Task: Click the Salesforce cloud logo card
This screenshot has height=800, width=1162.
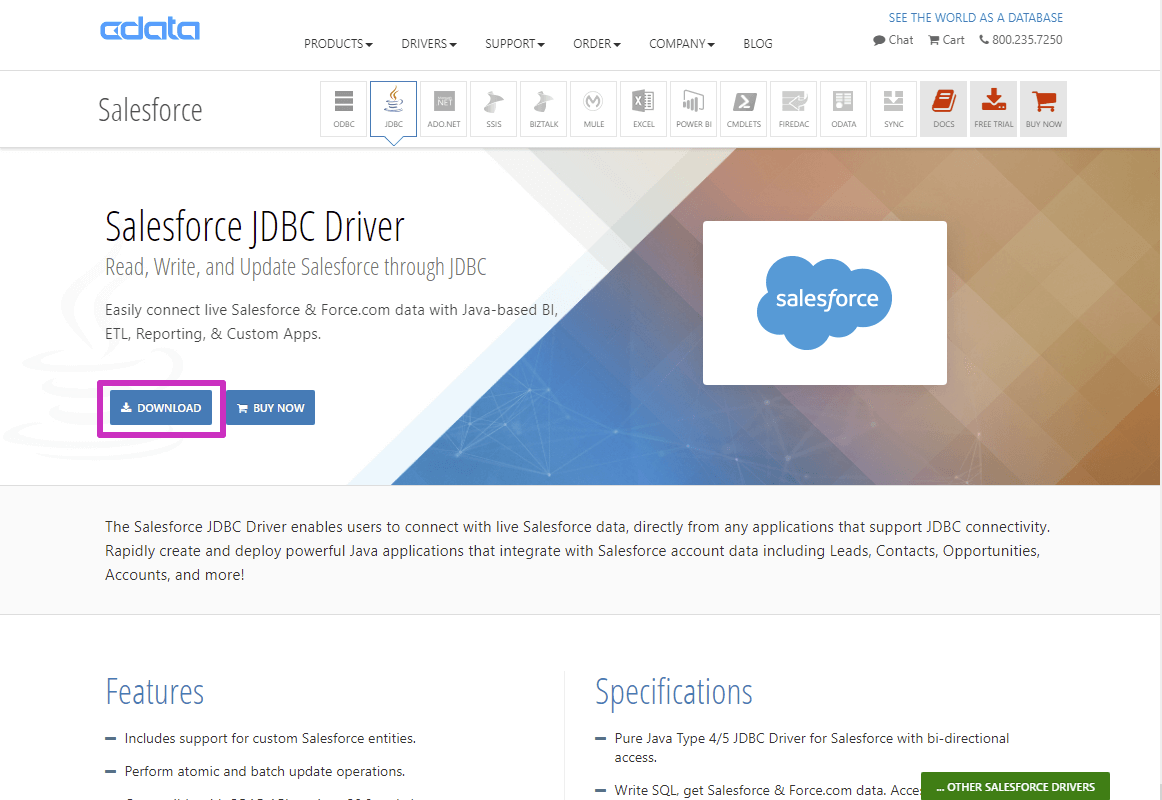Action: pos(825,303)
